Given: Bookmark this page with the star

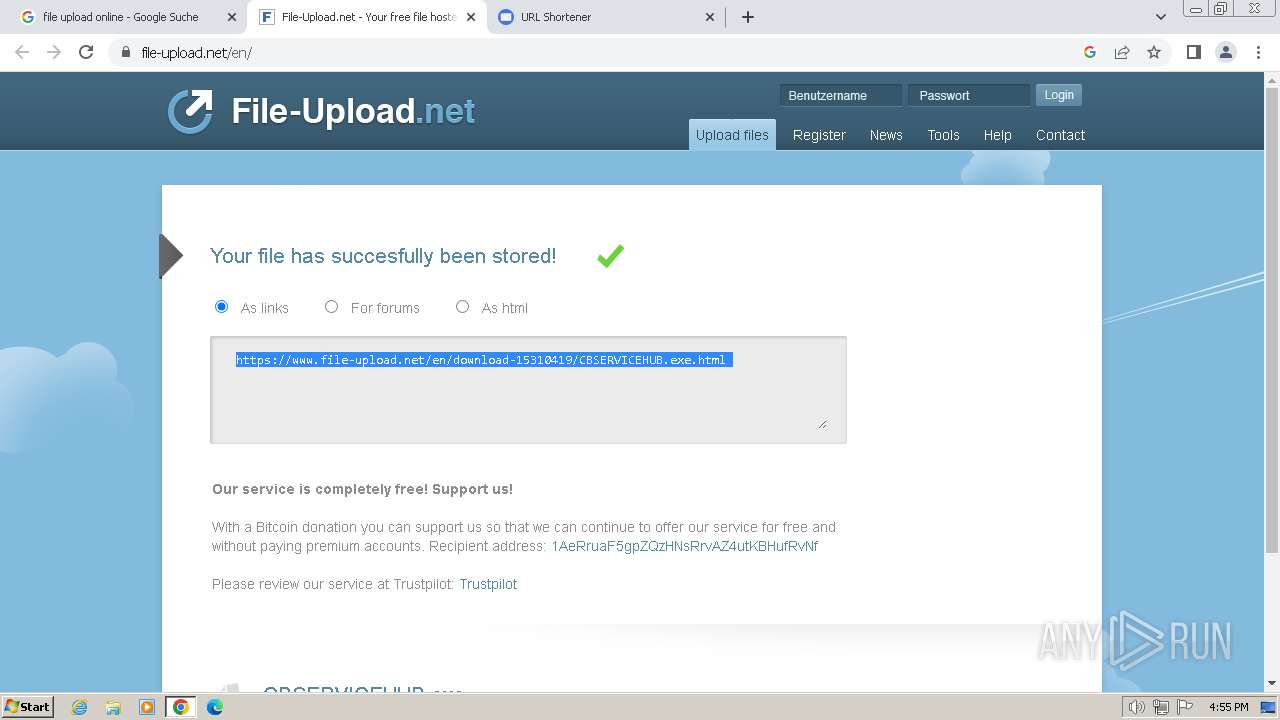Looking at the screenshot, I should pyautogui.click(x=1154, y=52).
